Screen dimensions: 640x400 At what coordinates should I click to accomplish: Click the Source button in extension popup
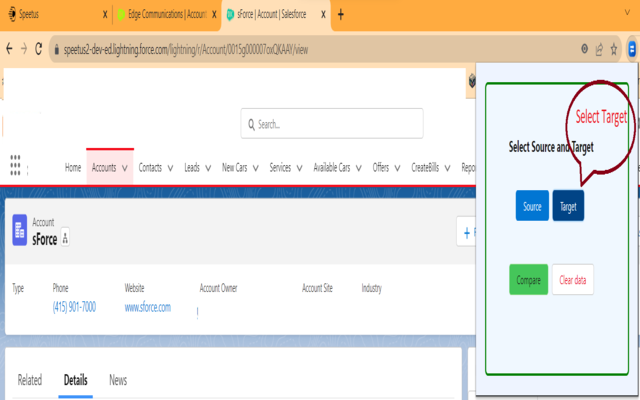532,206
